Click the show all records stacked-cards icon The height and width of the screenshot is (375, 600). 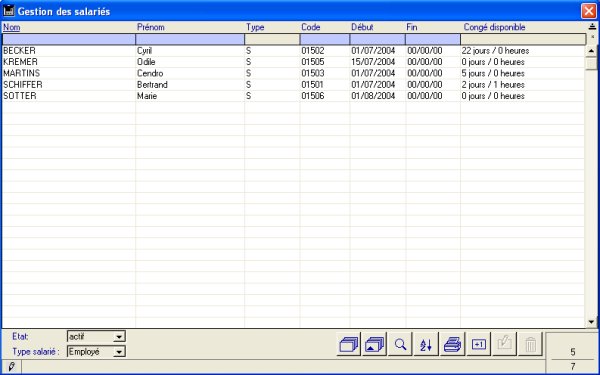pos(349,344)
